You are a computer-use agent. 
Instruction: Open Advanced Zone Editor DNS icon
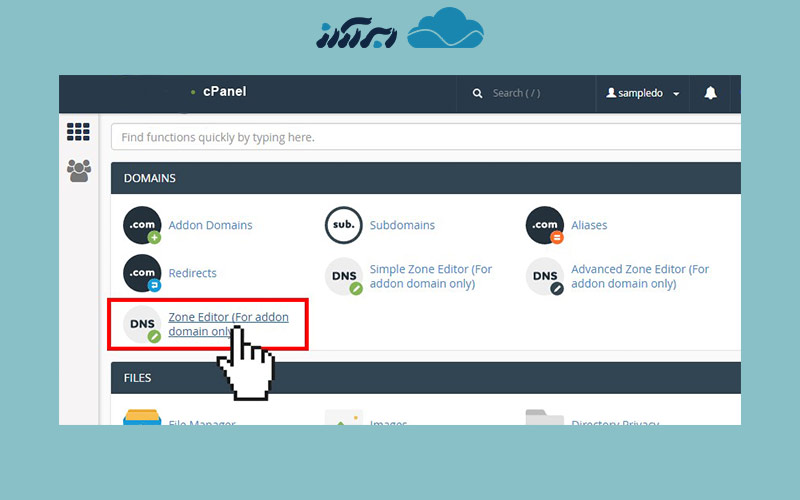point(545,276)
